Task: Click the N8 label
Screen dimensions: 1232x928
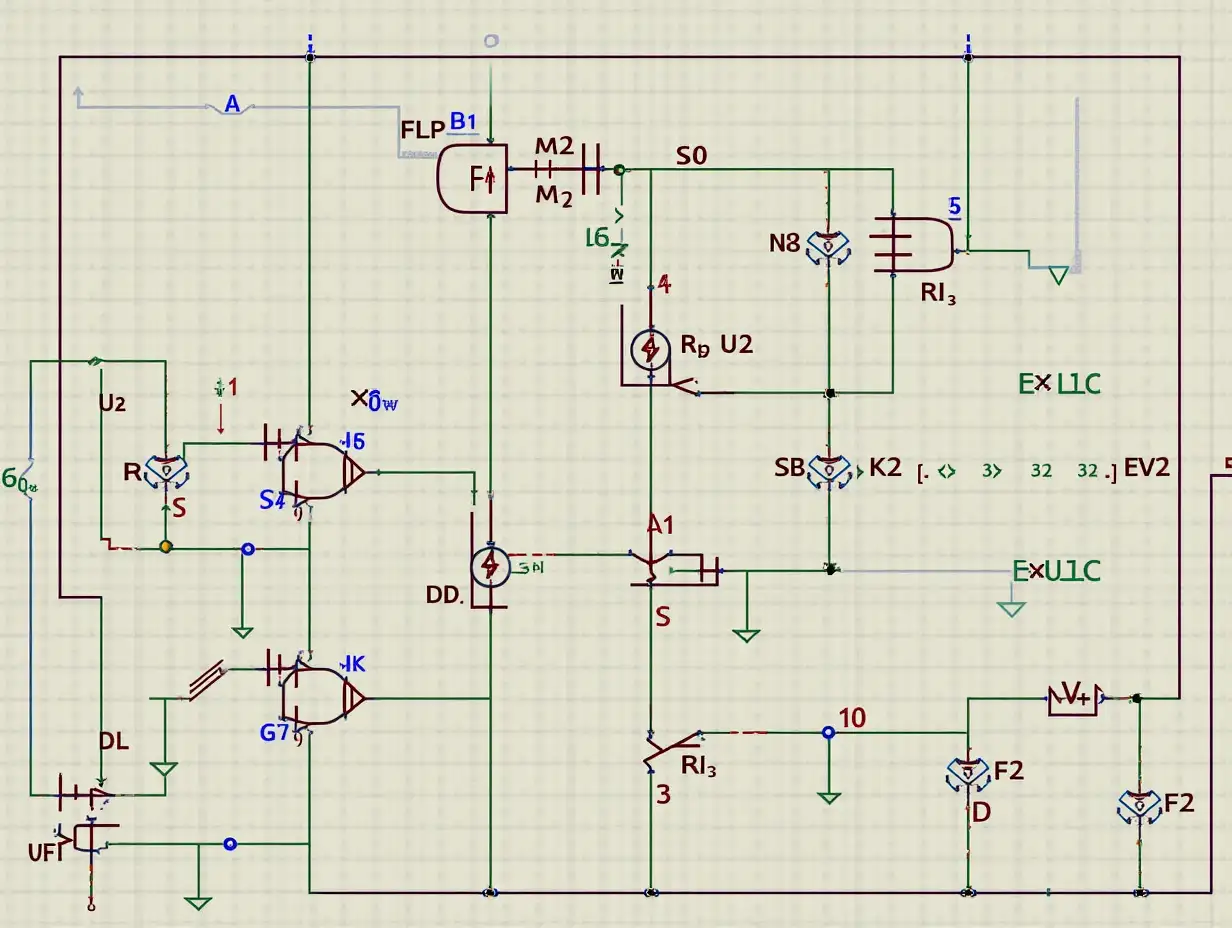Action: click(785, 242)
